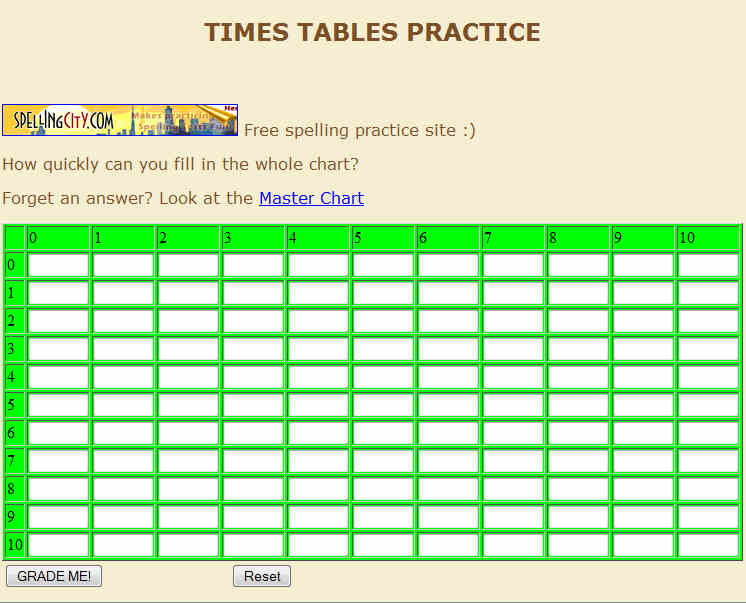Click the input at row 4 column 7
746x604 pixels.
click(513, 377)
